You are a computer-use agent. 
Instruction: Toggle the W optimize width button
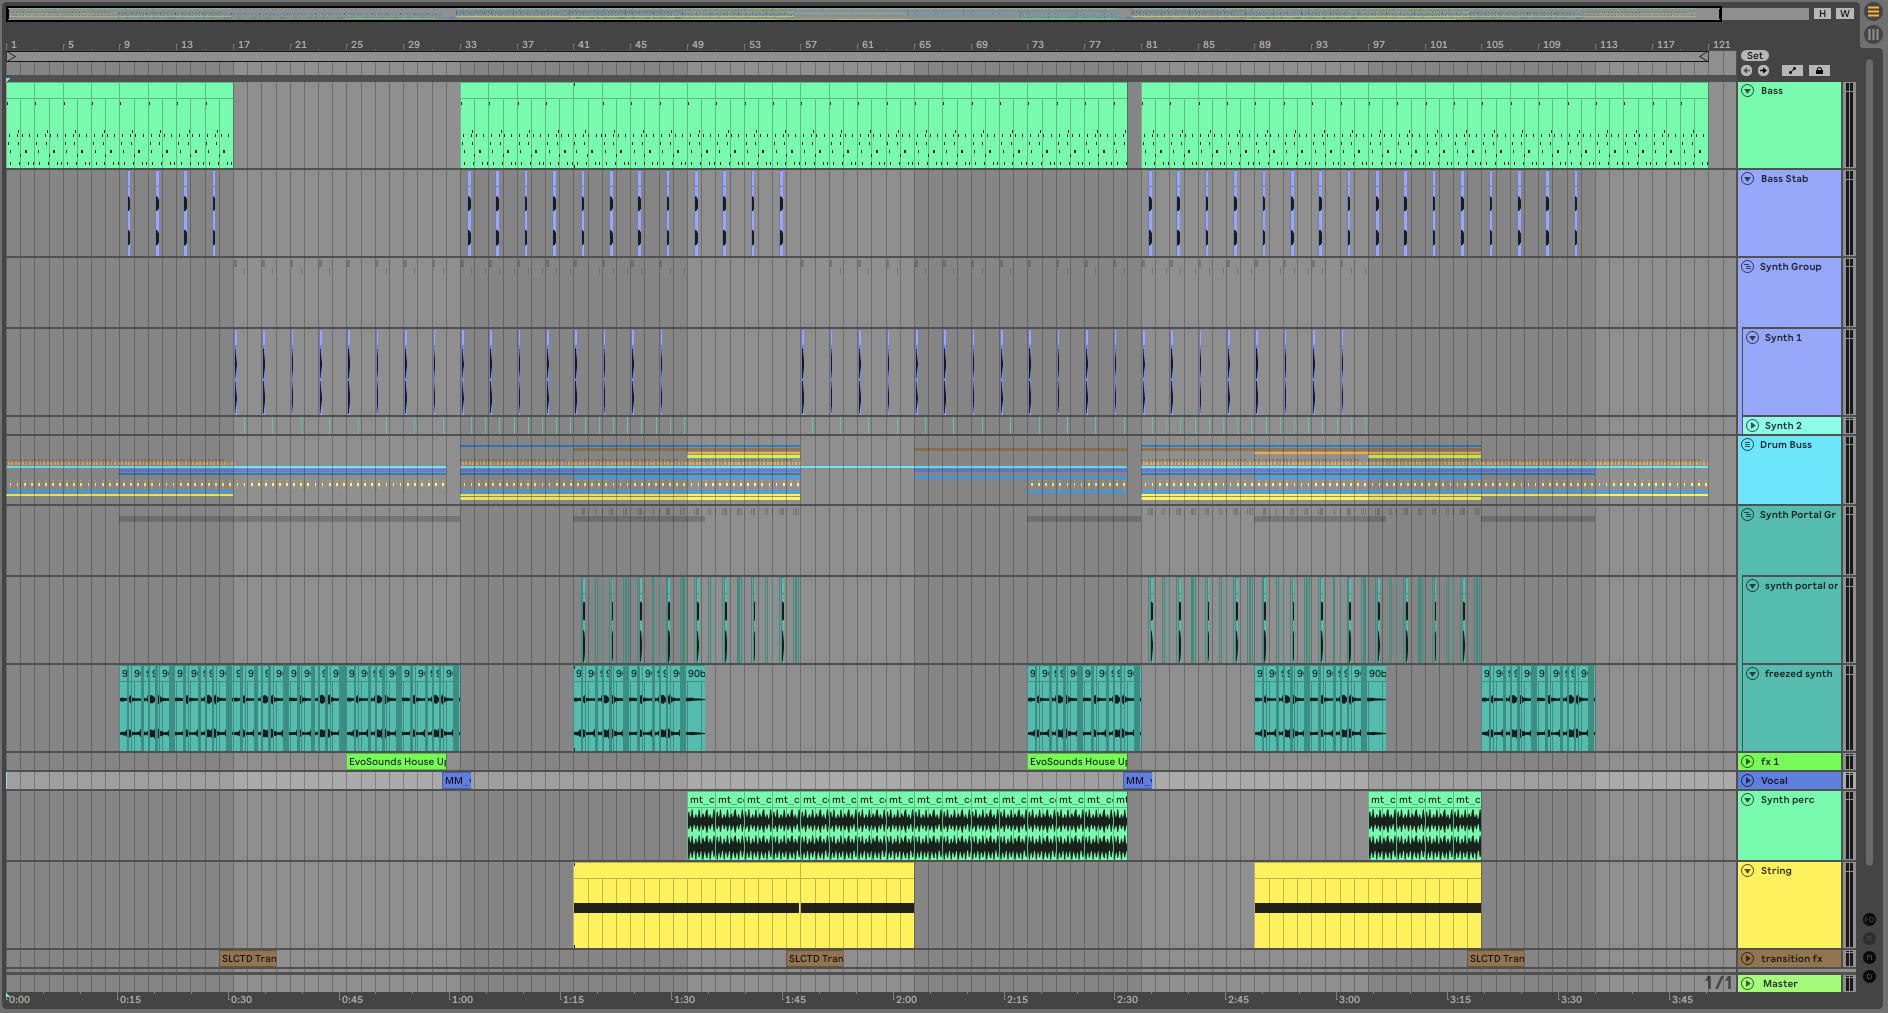click(x=1845, y=13)
